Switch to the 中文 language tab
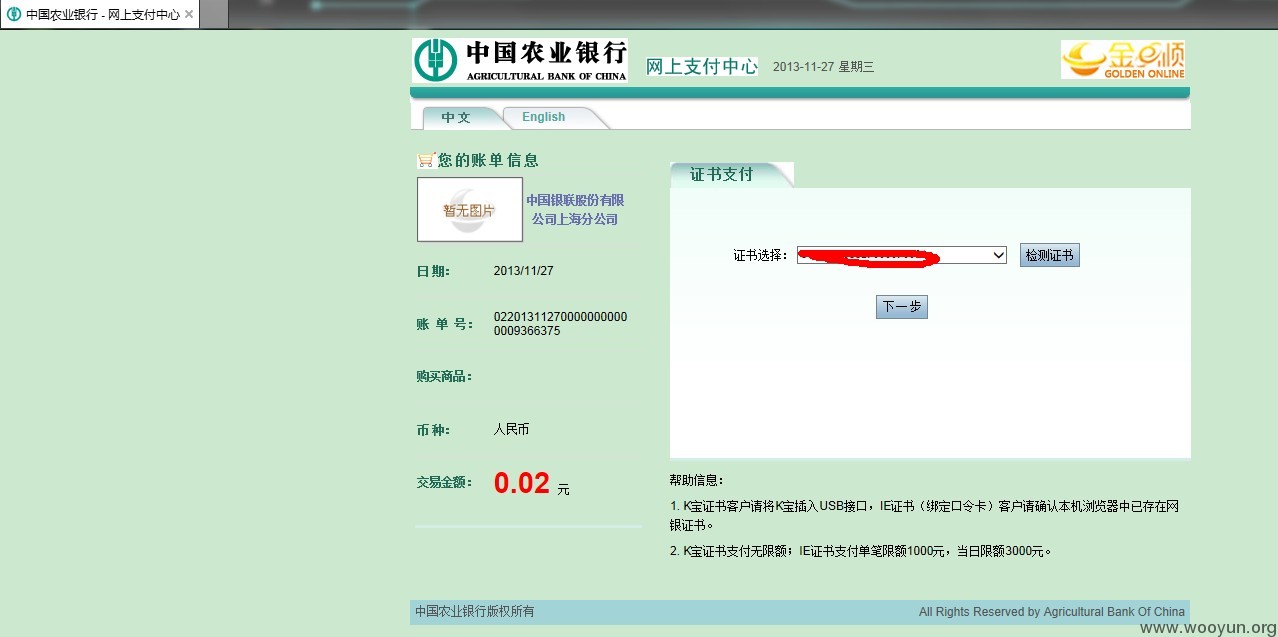This screenshot has height=637, width=1278. (457, 117)
